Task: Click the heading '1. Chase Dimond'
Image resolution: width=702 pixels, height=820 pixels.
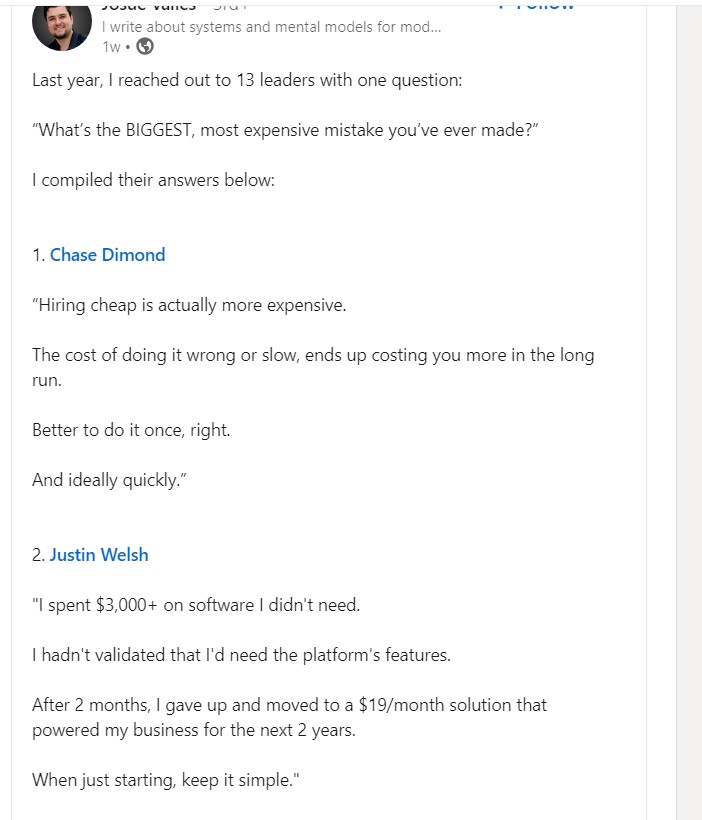Action: point(98,254)
